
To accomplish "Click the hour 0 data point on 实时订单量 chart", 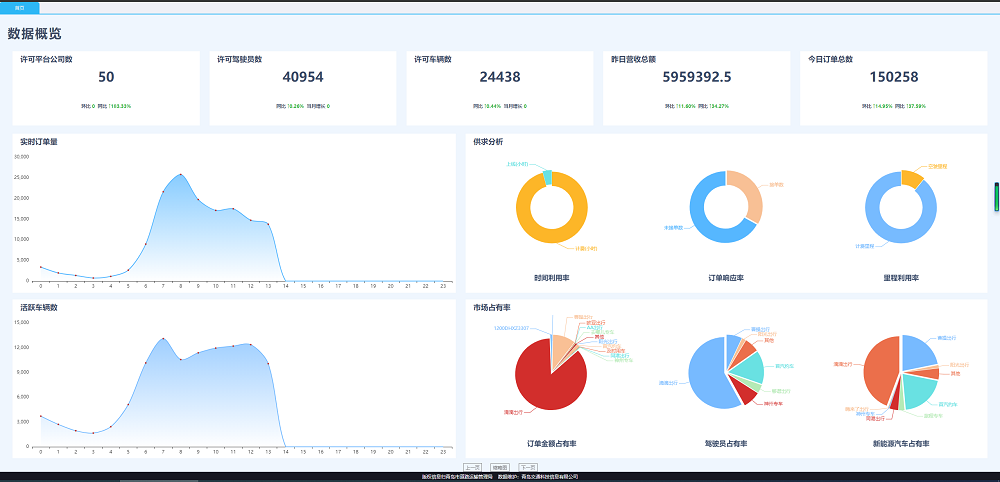I will pyautogui.click(x=41, y=267).
